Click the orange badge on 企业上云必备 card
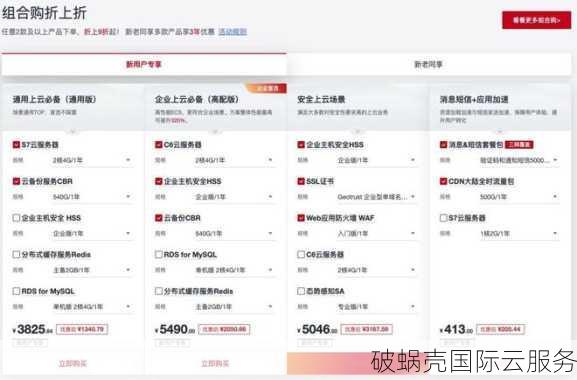577x380 pixels. pyautogui.click(x=266, y=88)
